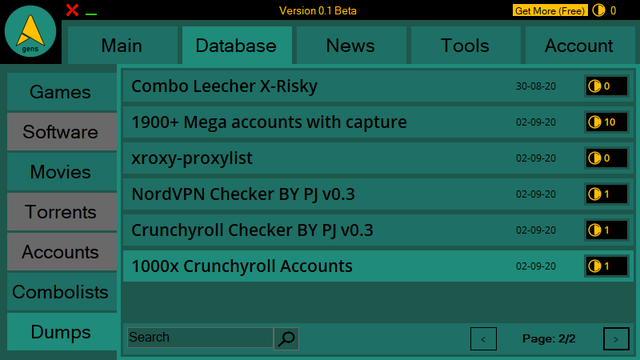Image resolution: width=640 pixels, height=360 pixels.
Task: Select xroxy-proxylist entry
Action: [378, 158]
